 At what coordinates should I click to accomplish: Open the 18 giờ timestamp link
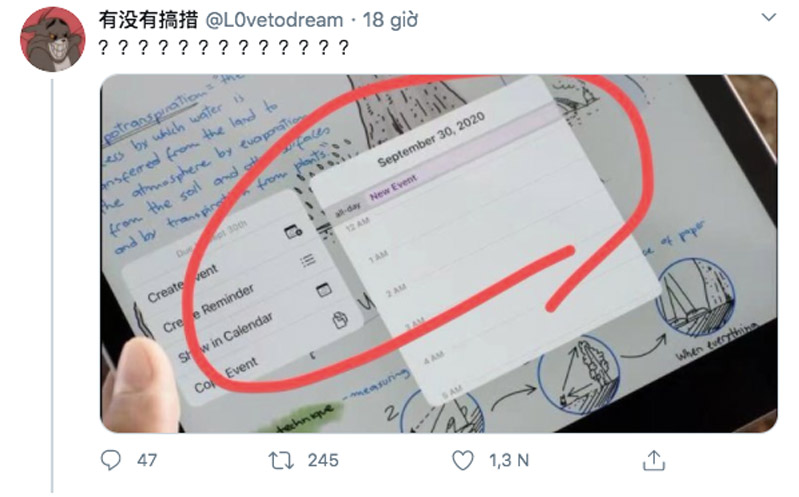click(390, 20)
